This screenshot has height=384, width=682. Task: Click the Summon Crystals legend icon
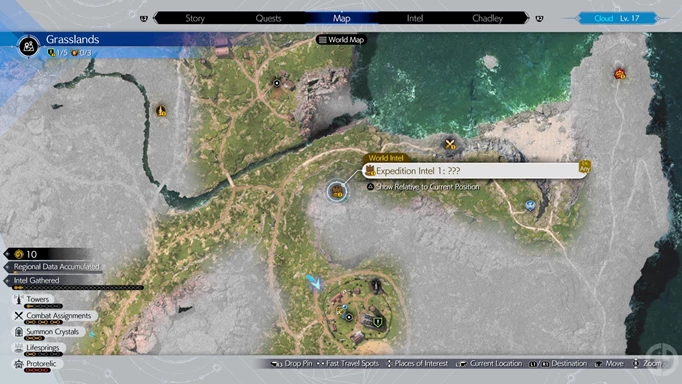coord(18,332)
